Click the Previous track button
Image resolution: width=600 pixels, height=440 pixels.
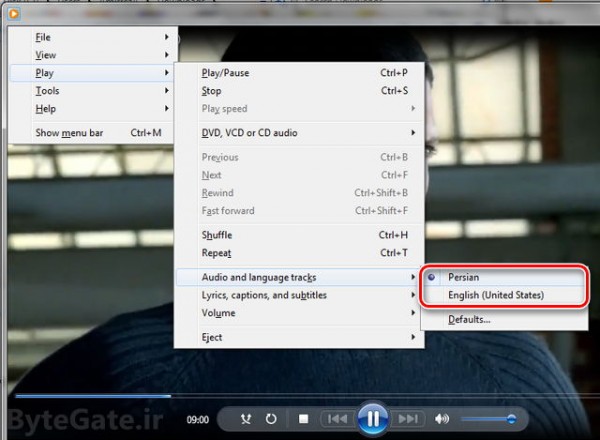337,419
